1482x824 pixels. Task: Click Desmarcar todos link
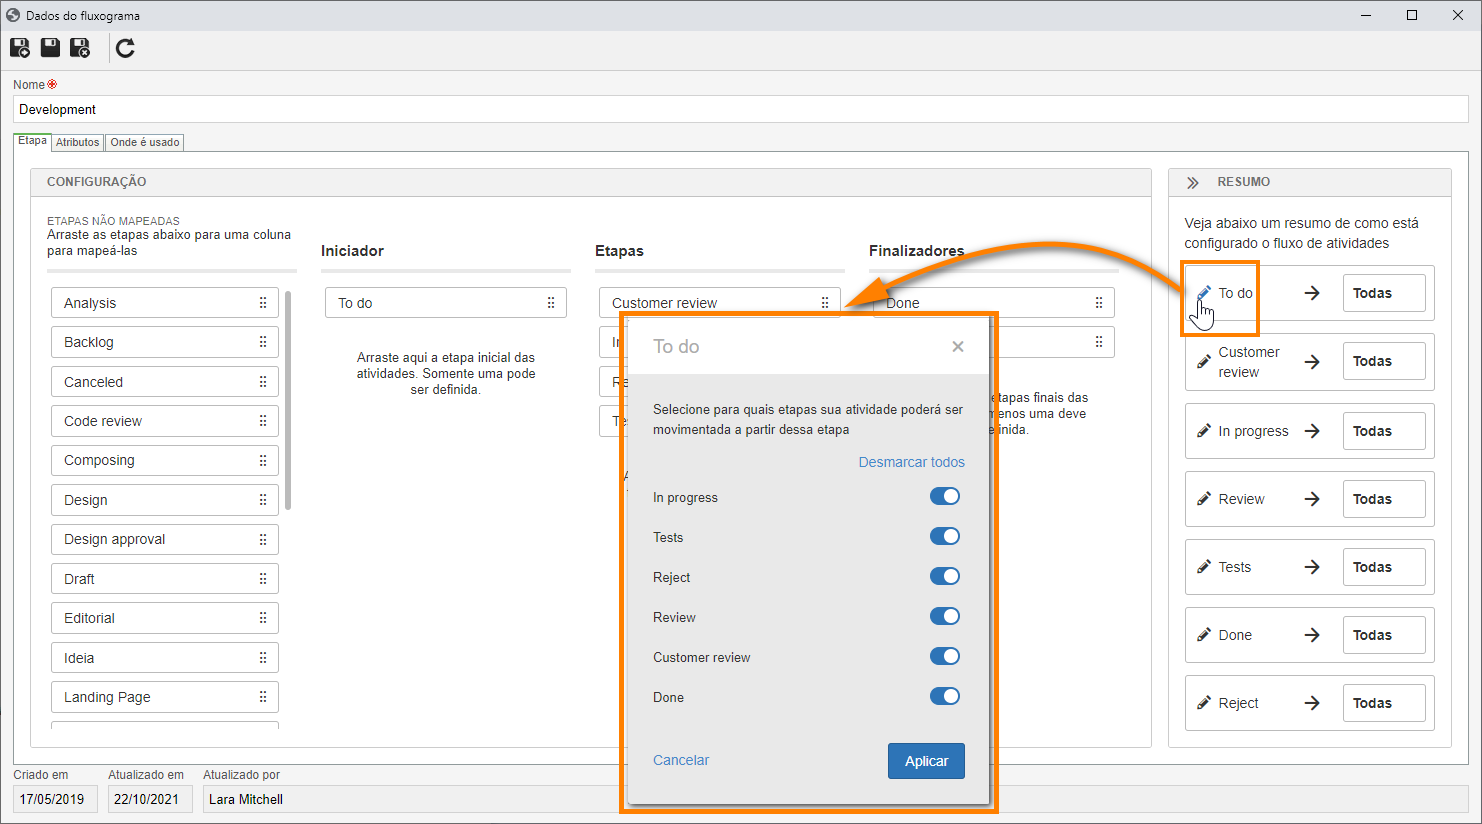click(x=912, y=462)
